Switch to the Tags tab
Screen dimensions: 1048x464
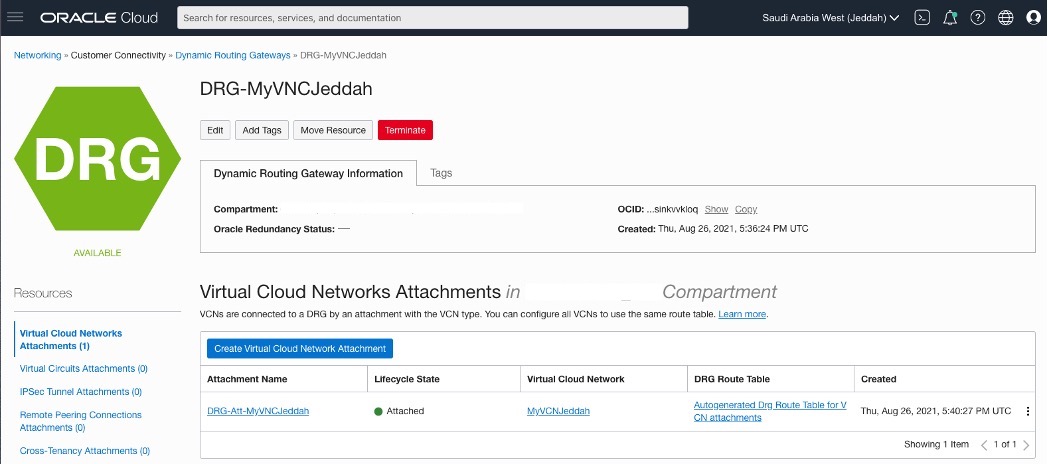(x=441, y=173)
